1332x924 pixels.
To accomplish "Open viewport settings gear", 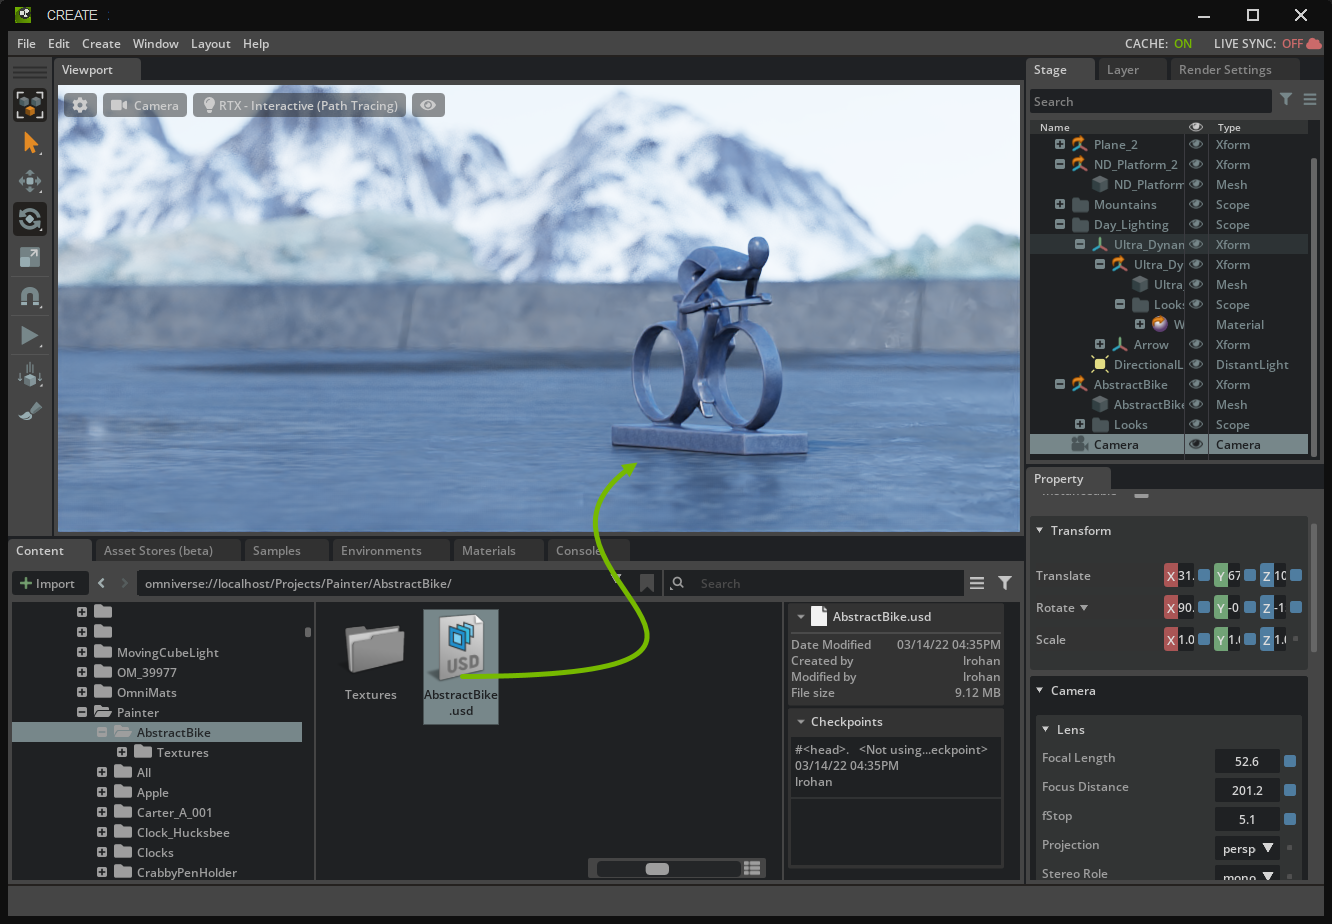I will [80, 105].
